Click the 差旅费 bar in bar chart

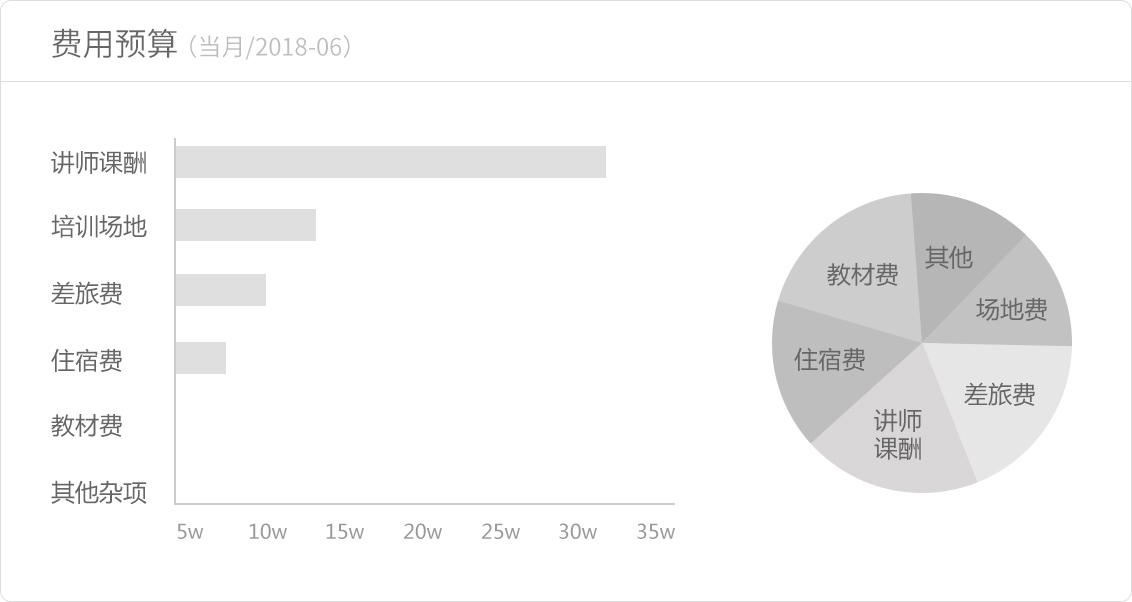click(221, 290)
